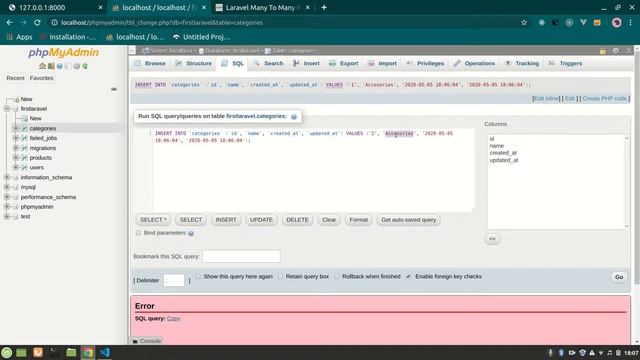
Task: Open the Structure tab
Action: coord(193,63)
